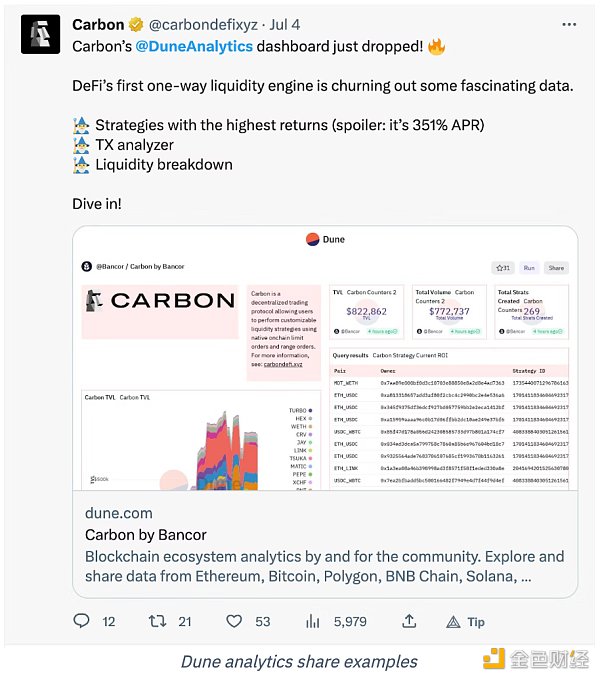Viewport: 600px width, 680px height.
Task: Open Carbon's profile avatar
Action: click(x=40, y=34)
